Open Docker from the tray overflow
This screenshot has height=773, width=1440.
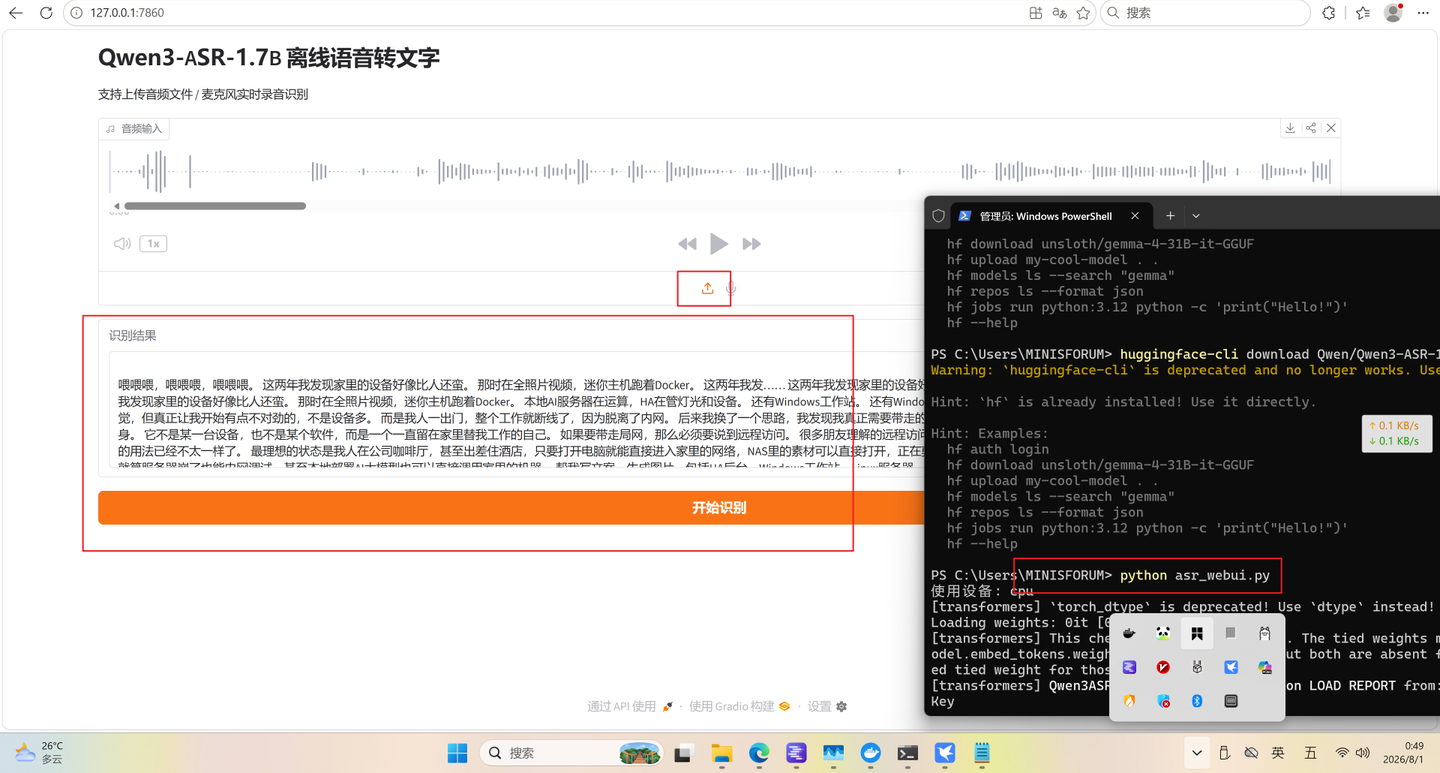click(x=1129, y=633)
